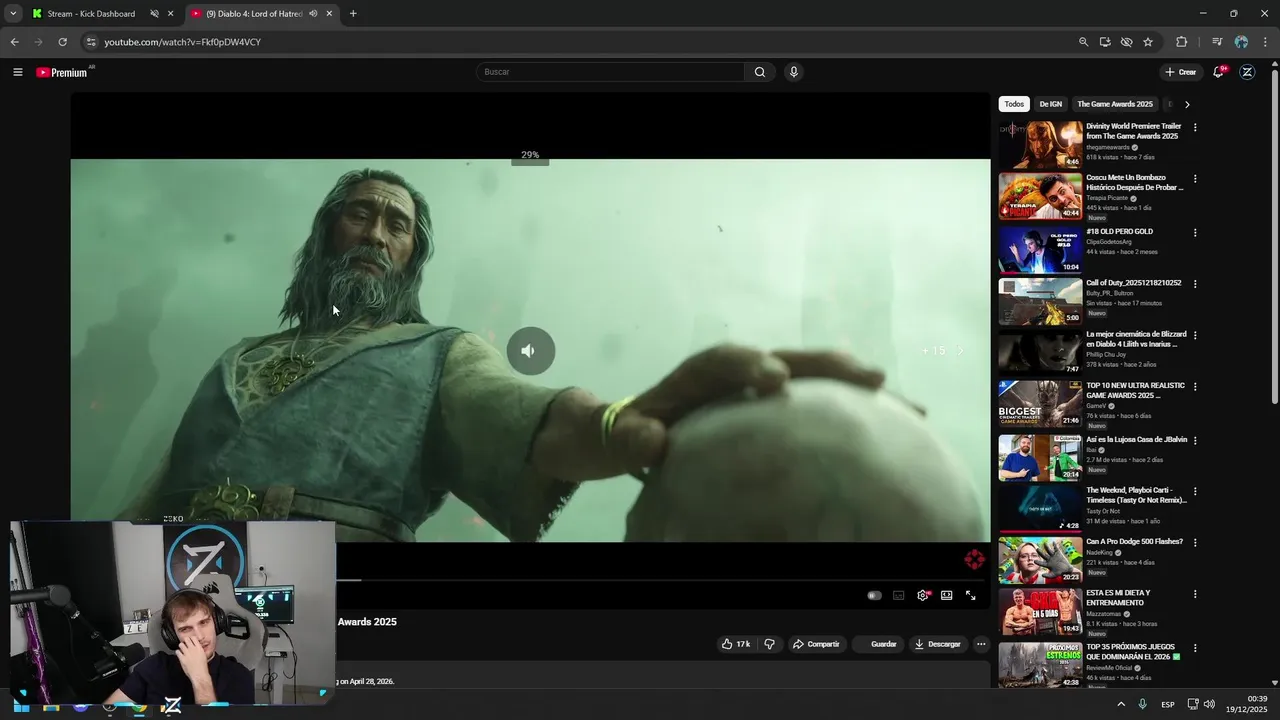The image size is (1280, 720).
Task: Open The Weeknd, Playboi Carti Timeless video title
Action: (1136, 495)
